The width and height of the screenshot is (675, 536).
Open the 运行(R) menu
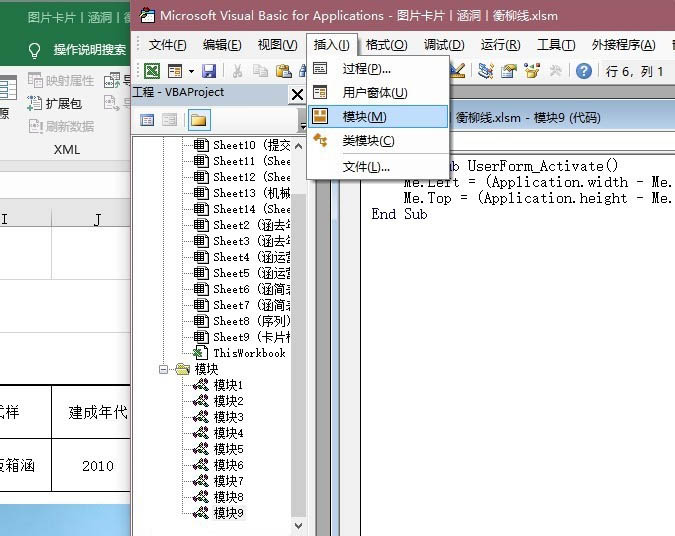500,45
